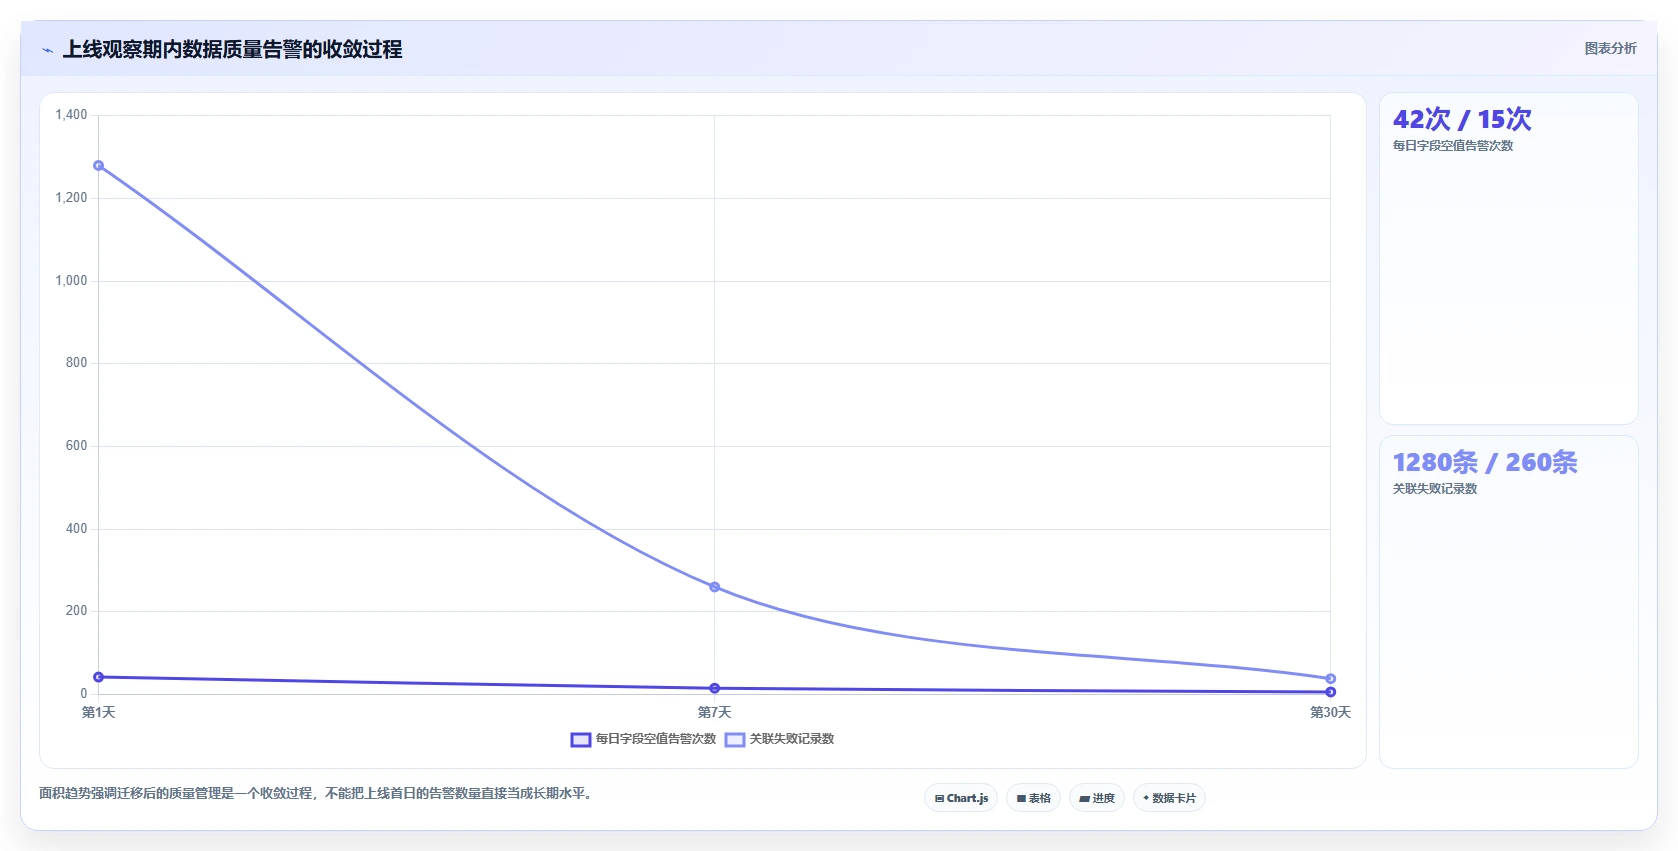Click the 关联失败记录数 data point at 第7天
This screenshot has width=1678, height=851.
click(x=714, y=587)
